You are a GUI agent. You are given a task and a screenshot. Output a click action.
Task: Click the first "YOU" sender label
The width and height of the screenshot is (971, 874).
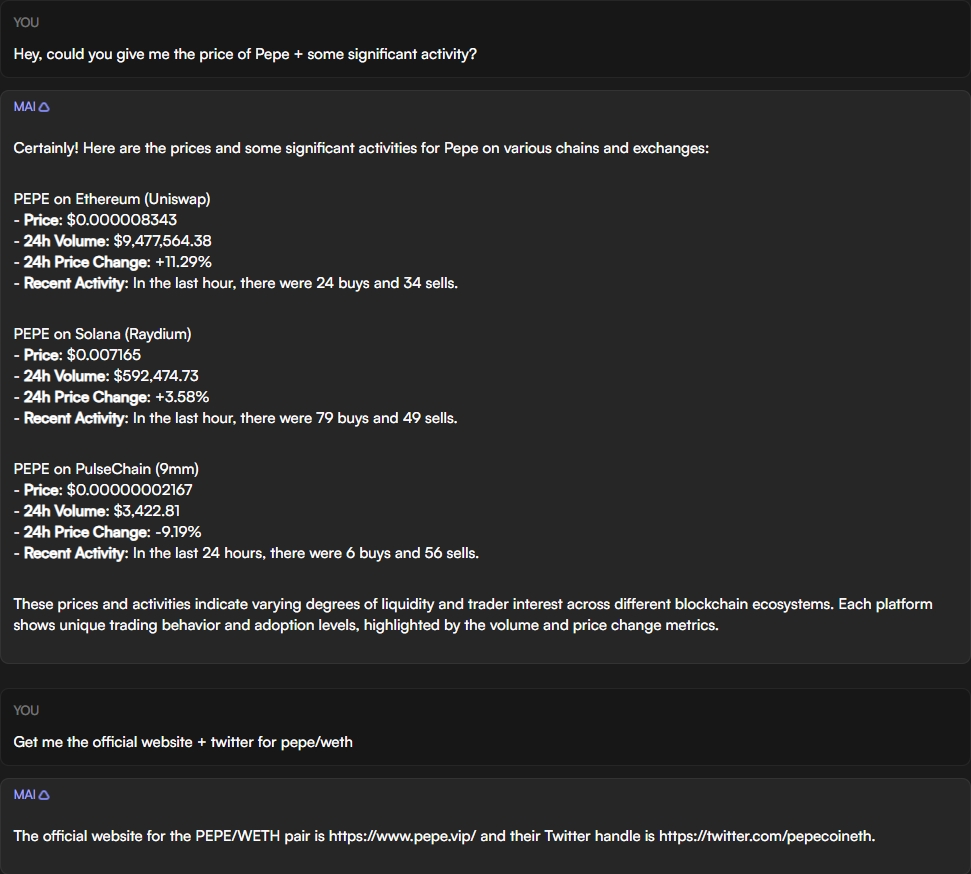[x=26, y=22]
